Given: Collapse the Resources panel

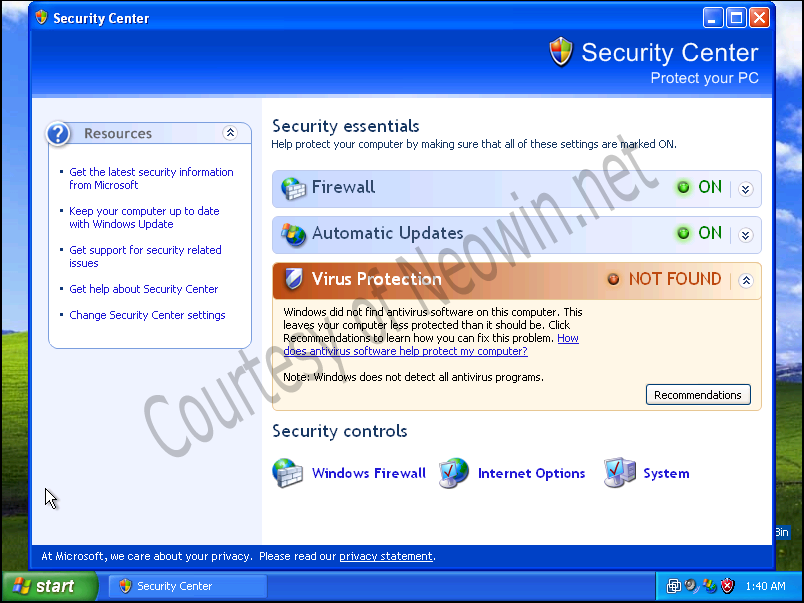Looking at the screenshot, I should (x=230, y=133).
